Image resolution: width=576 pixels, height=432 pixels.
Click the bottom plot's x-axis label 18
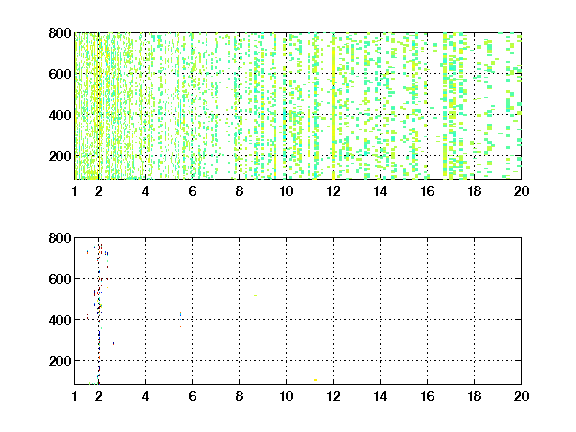474,396
